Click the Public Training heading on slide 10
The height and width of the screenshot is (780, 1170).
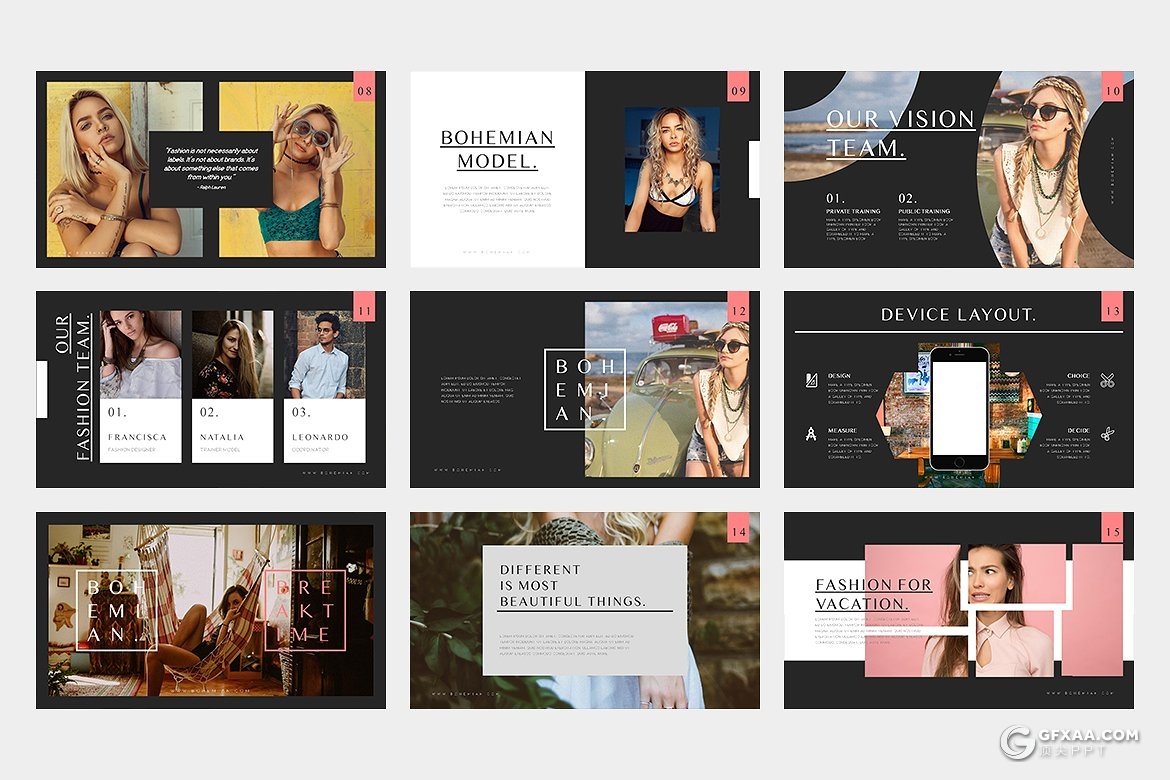[924, 212]
